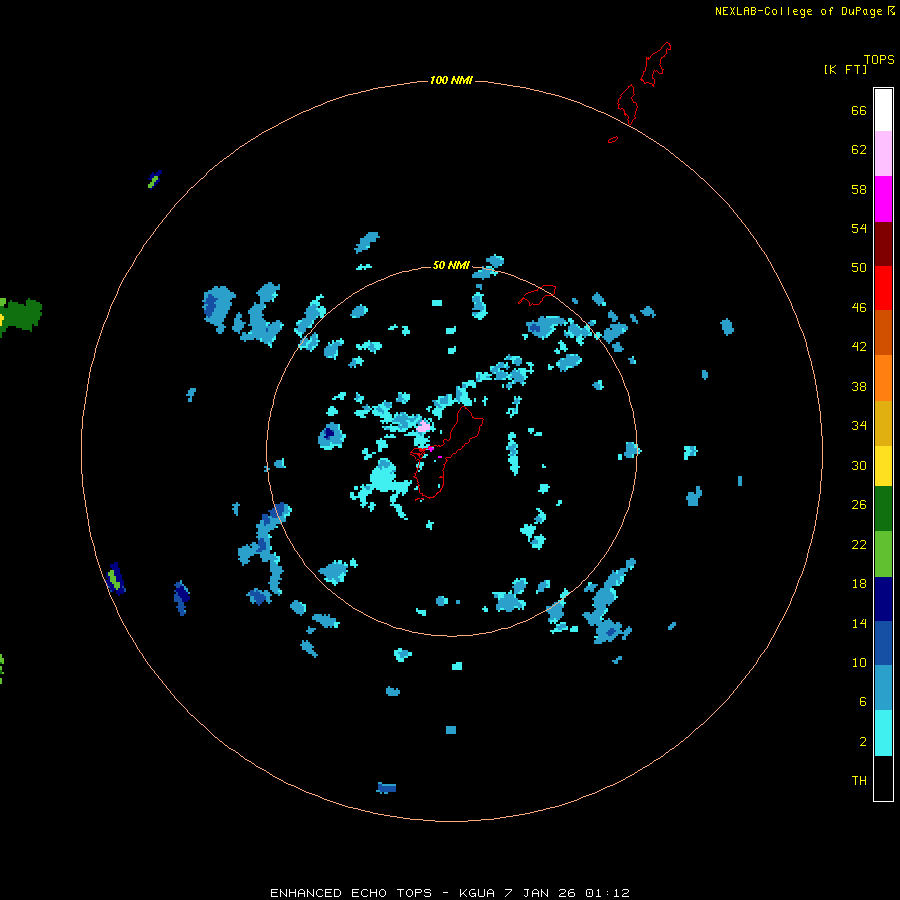Screen dimensions: 900x900
Task: Click the red Guam island outline
Action: tap(446, 453)
